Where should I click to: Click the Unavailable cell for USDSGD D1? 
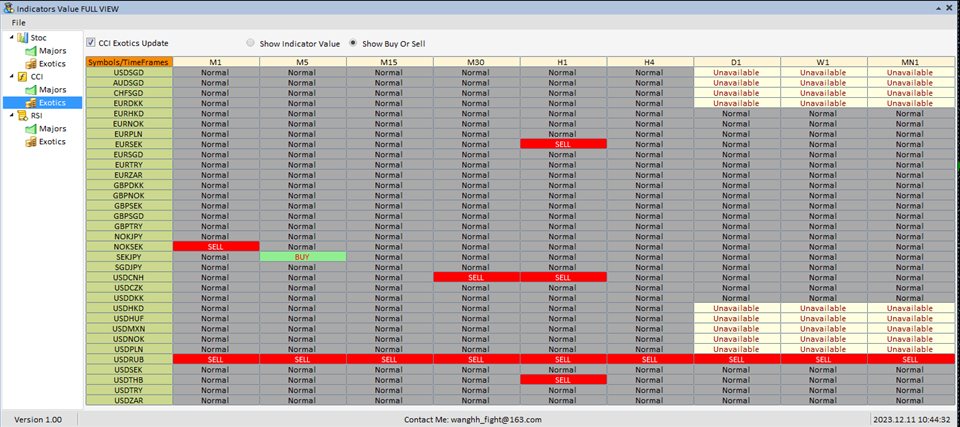click(x=737, y=72)
